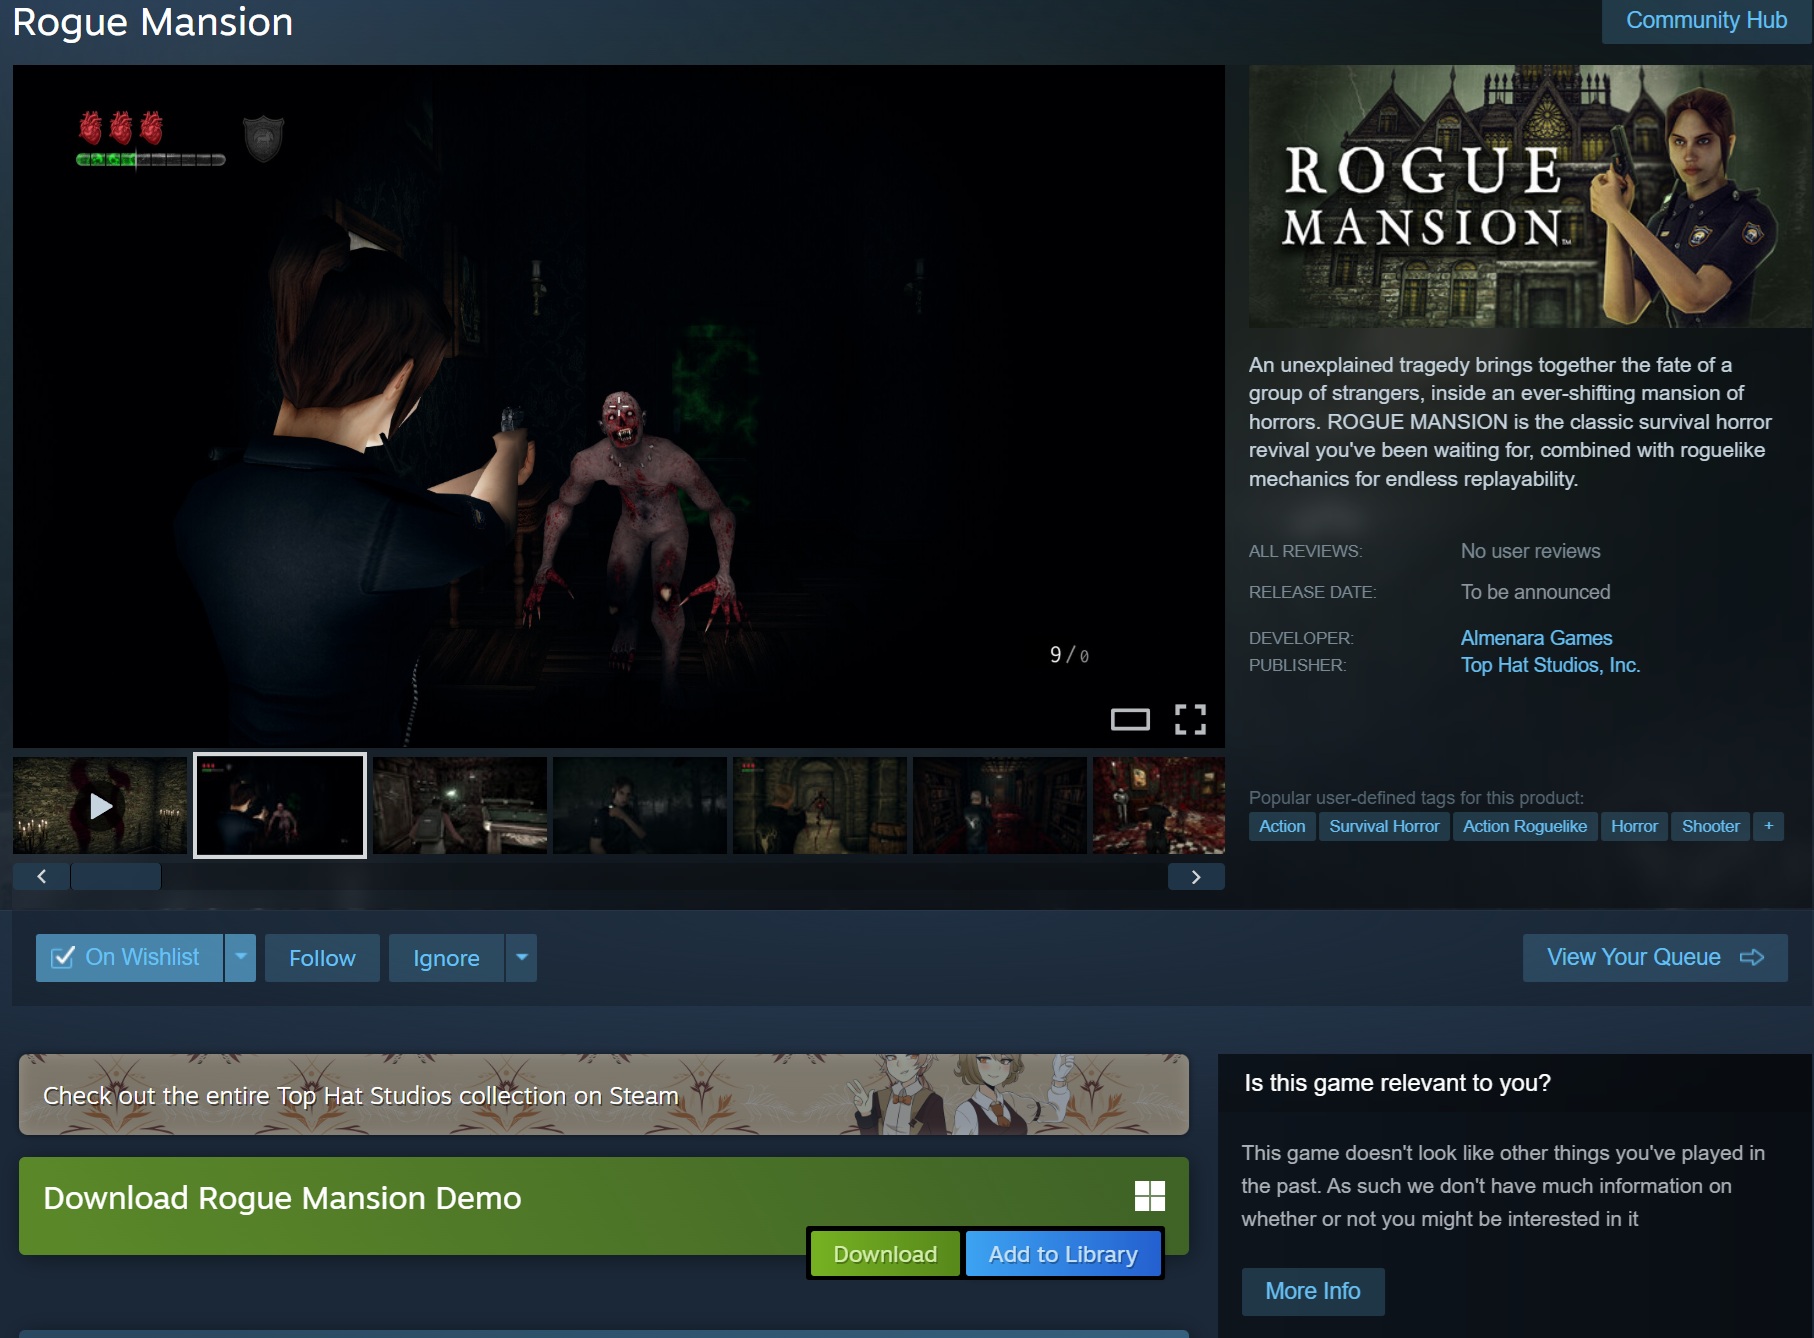Ignore this game

tap(446, 958)
